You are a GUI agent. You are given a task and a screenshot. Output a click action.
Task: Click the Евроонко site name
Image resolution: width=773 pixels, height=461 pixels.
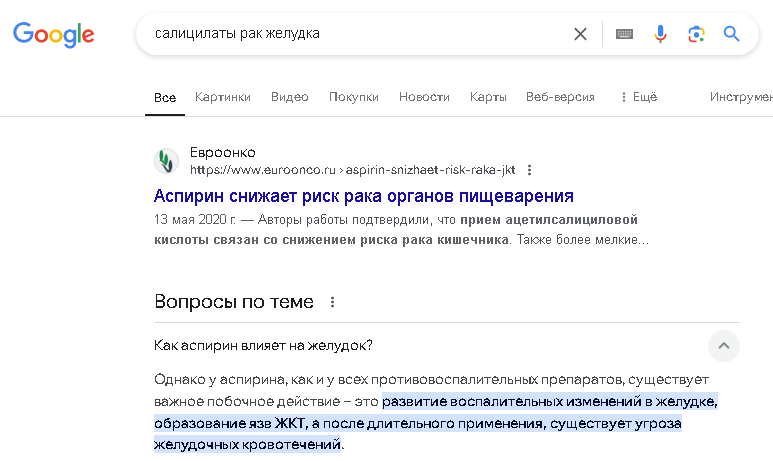pos(222,152)
